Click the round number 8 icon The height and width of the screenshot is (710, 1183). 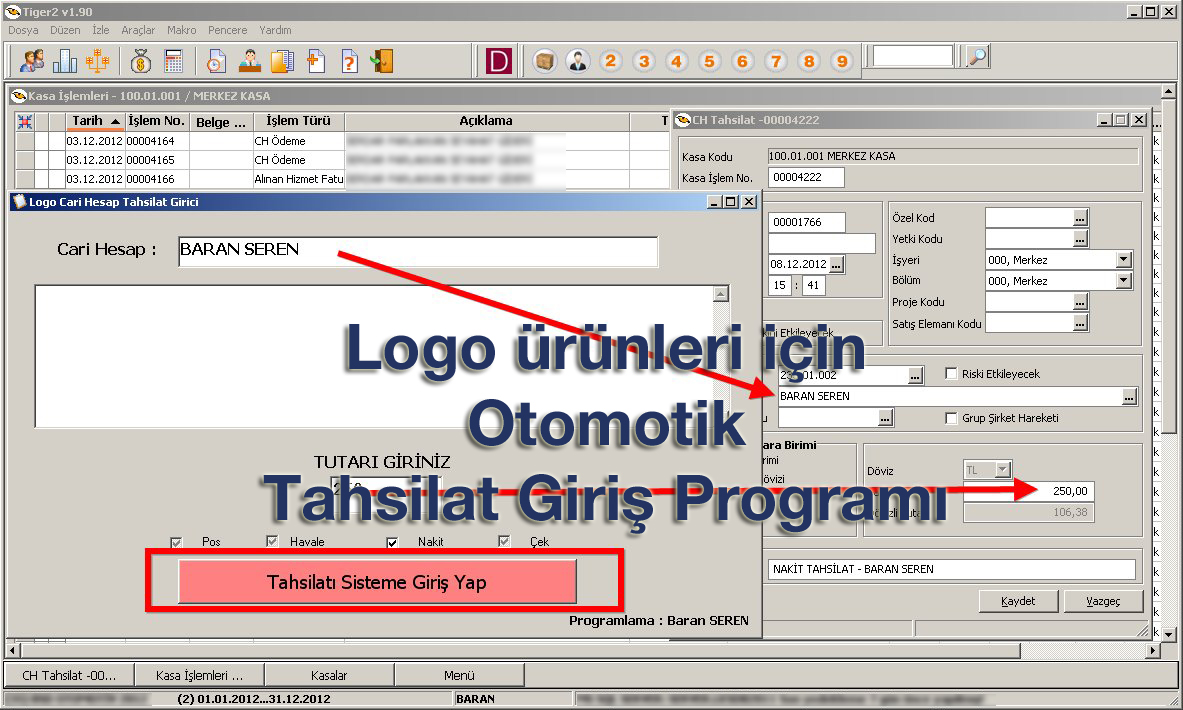(809, 61)
